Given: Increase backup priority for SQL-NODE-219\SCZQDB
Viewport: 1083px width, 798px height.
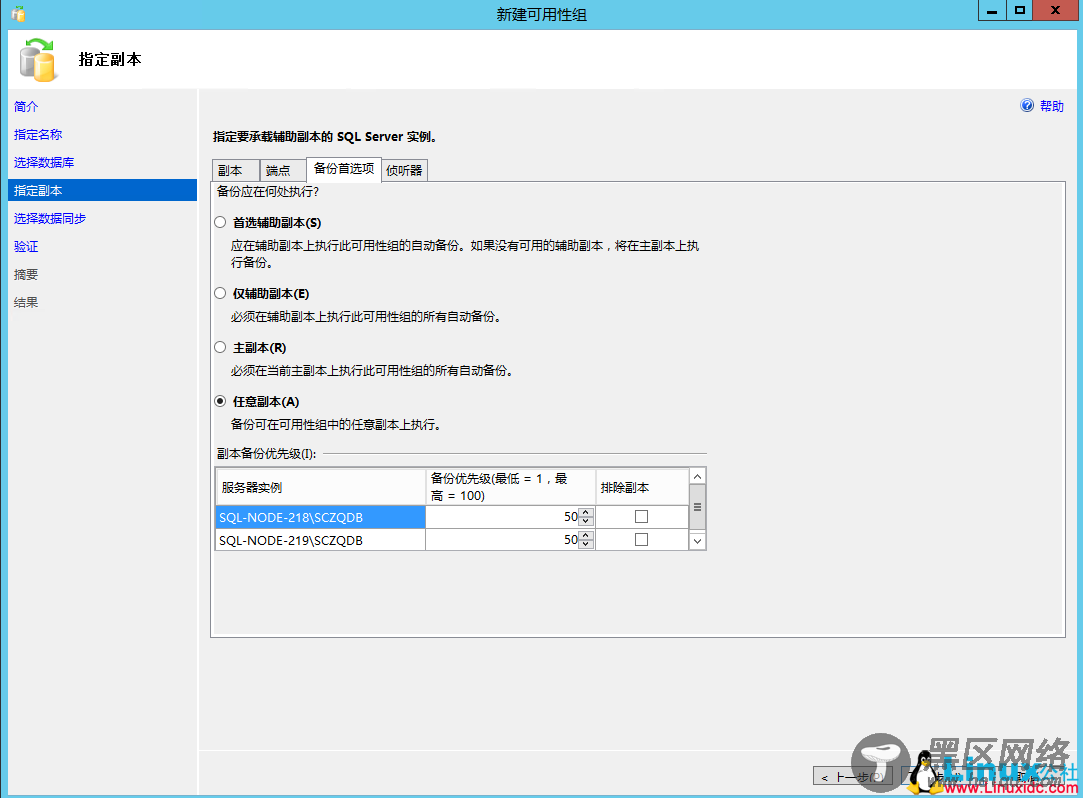Looking at the screenshot, I should pos(586,535).
